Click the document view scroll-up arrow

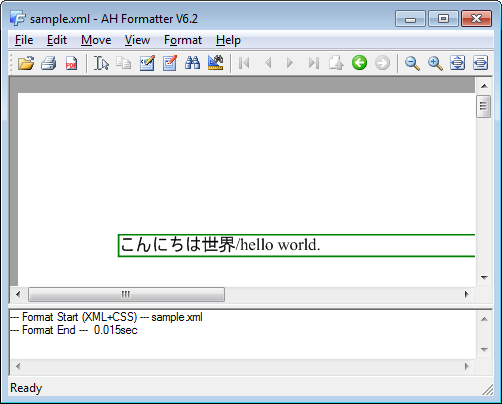click(x=484, y=86)
